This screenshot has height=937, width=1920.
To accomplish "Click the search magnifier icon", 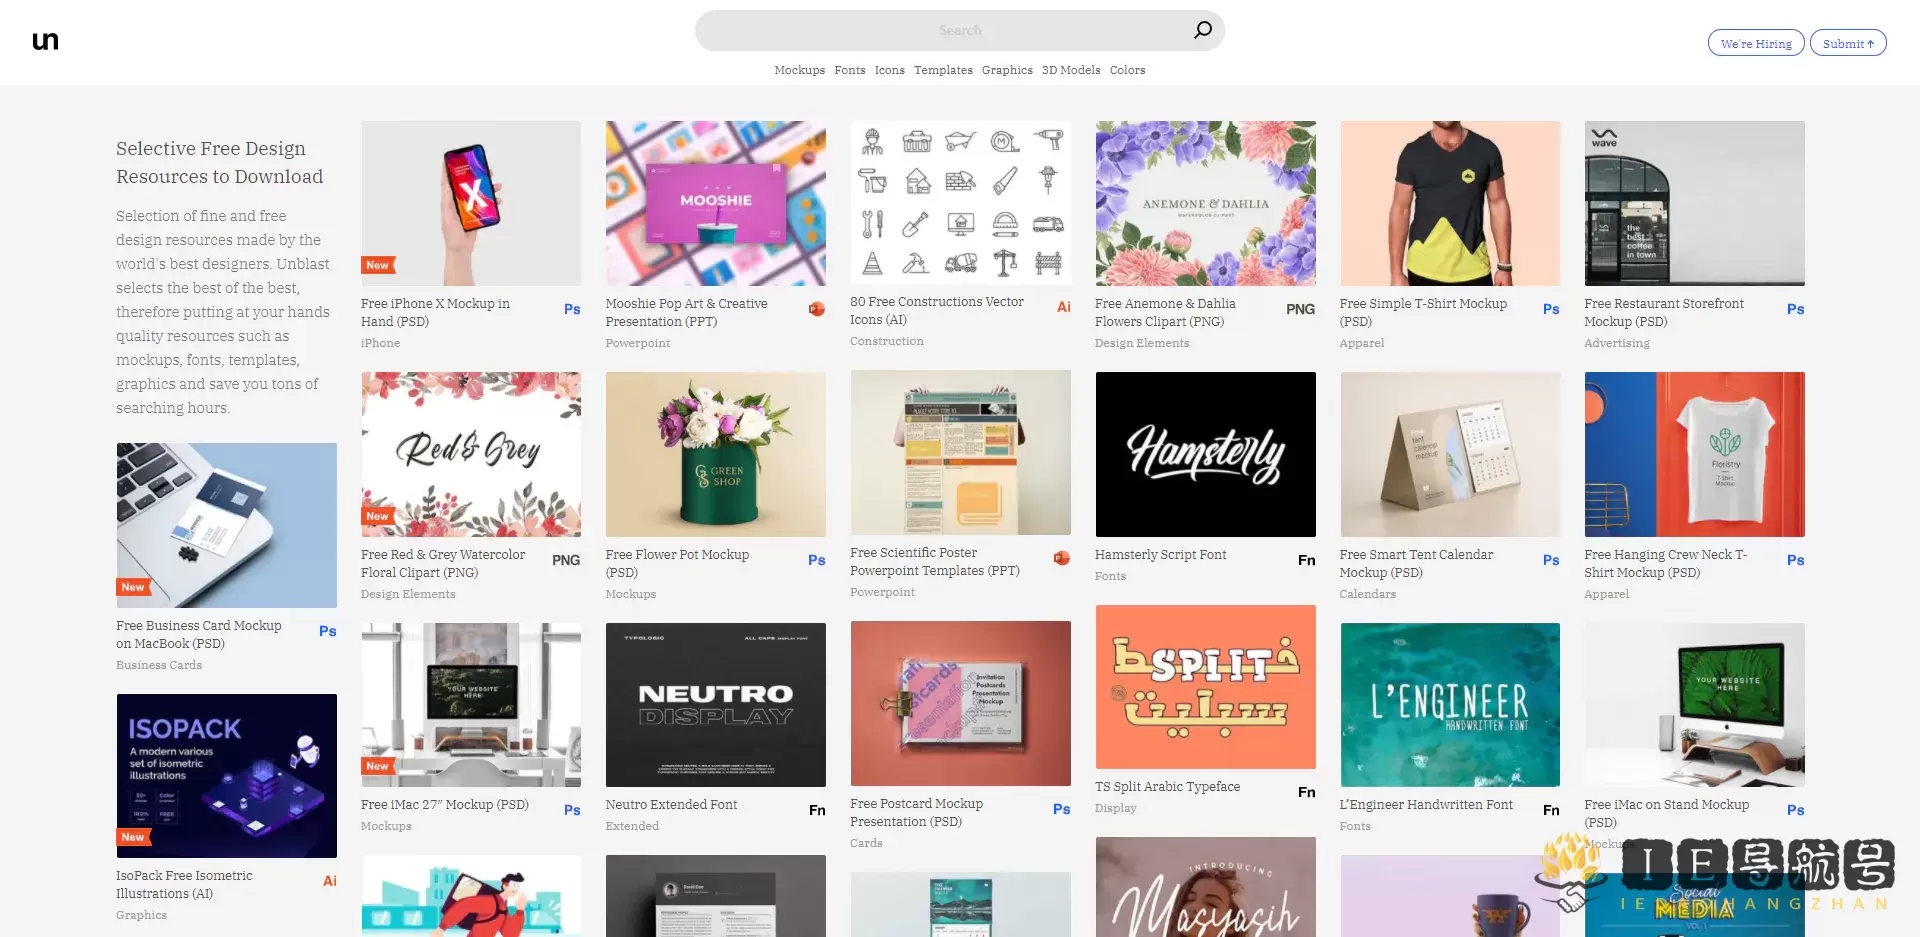I will coord(1202,30).
